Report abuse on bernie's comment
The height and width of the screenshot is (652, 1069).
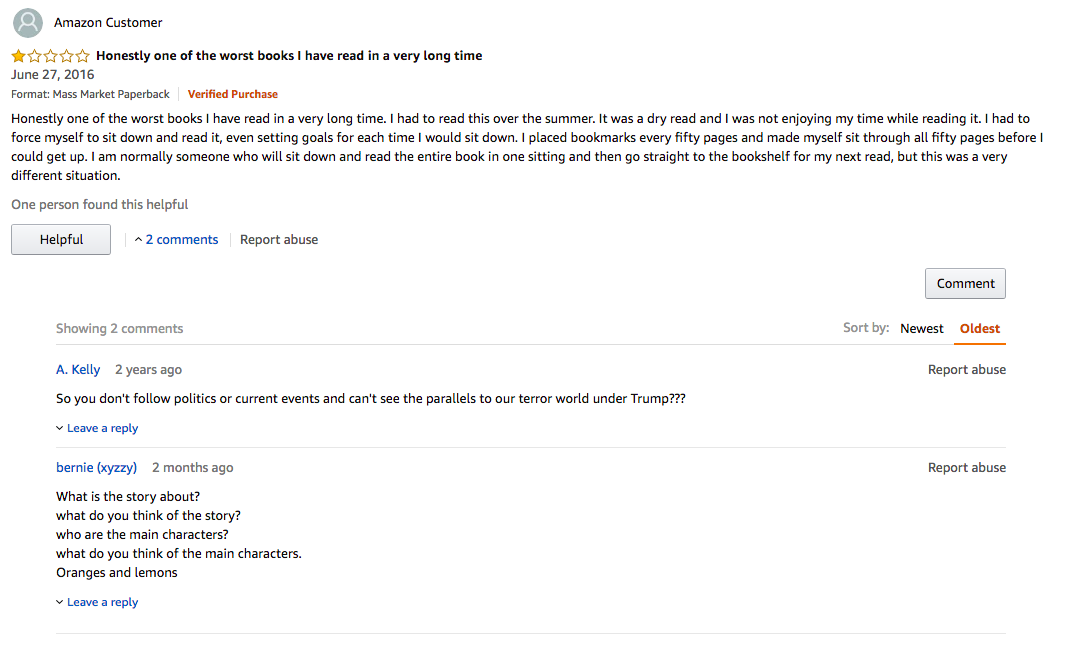click(x=966, y=468)
